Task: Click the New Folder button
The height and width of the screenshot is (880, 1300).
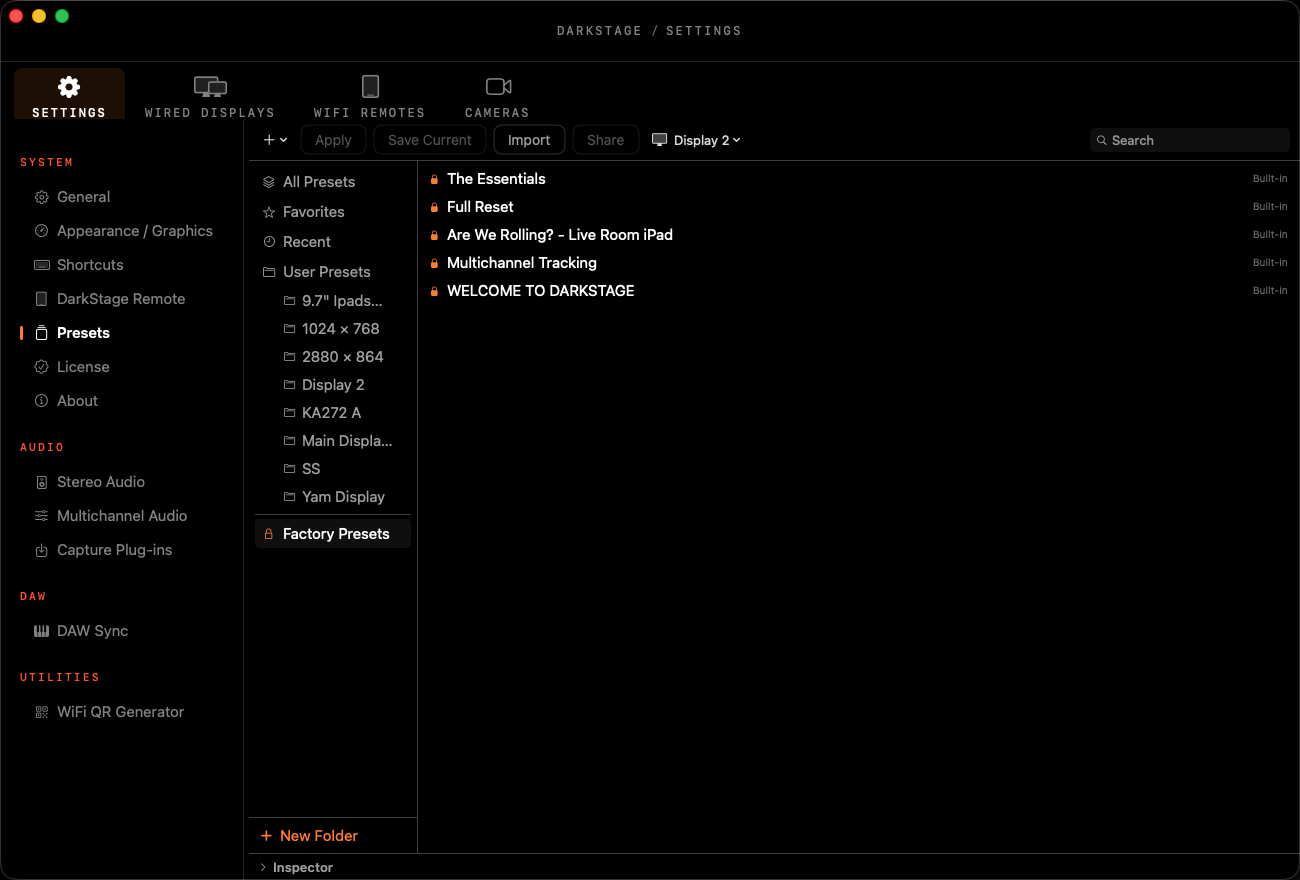Action: [309, 836]
